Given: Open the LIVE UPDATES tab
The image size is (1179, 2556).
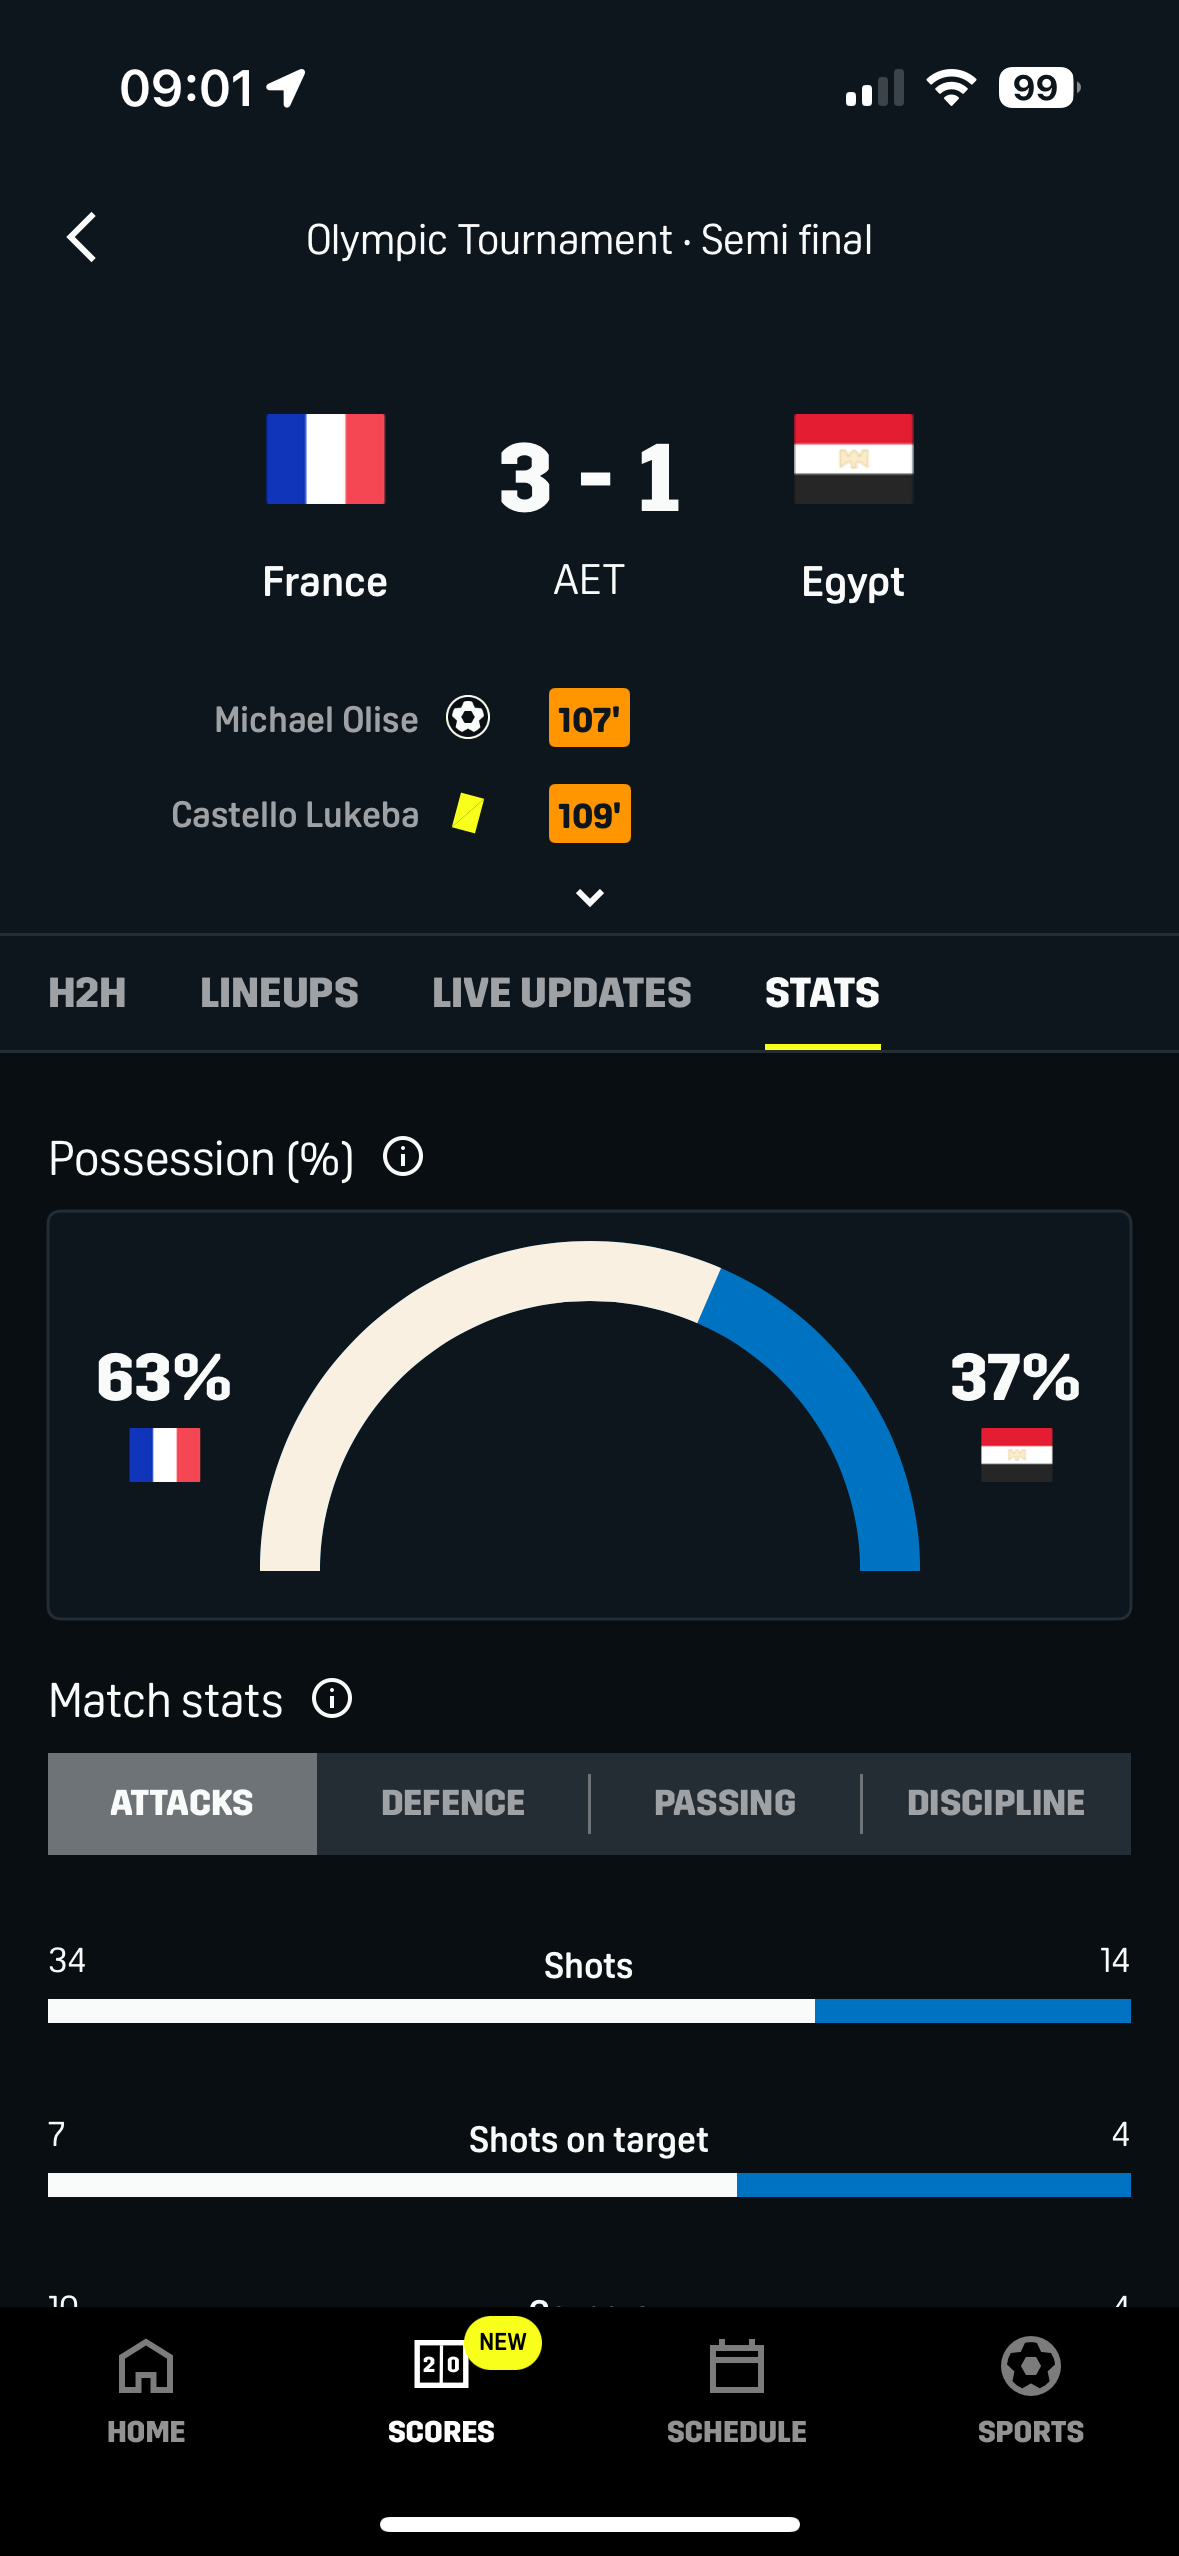Looking at the screenshot, I should pyautogui.click(x=562, y=993).
